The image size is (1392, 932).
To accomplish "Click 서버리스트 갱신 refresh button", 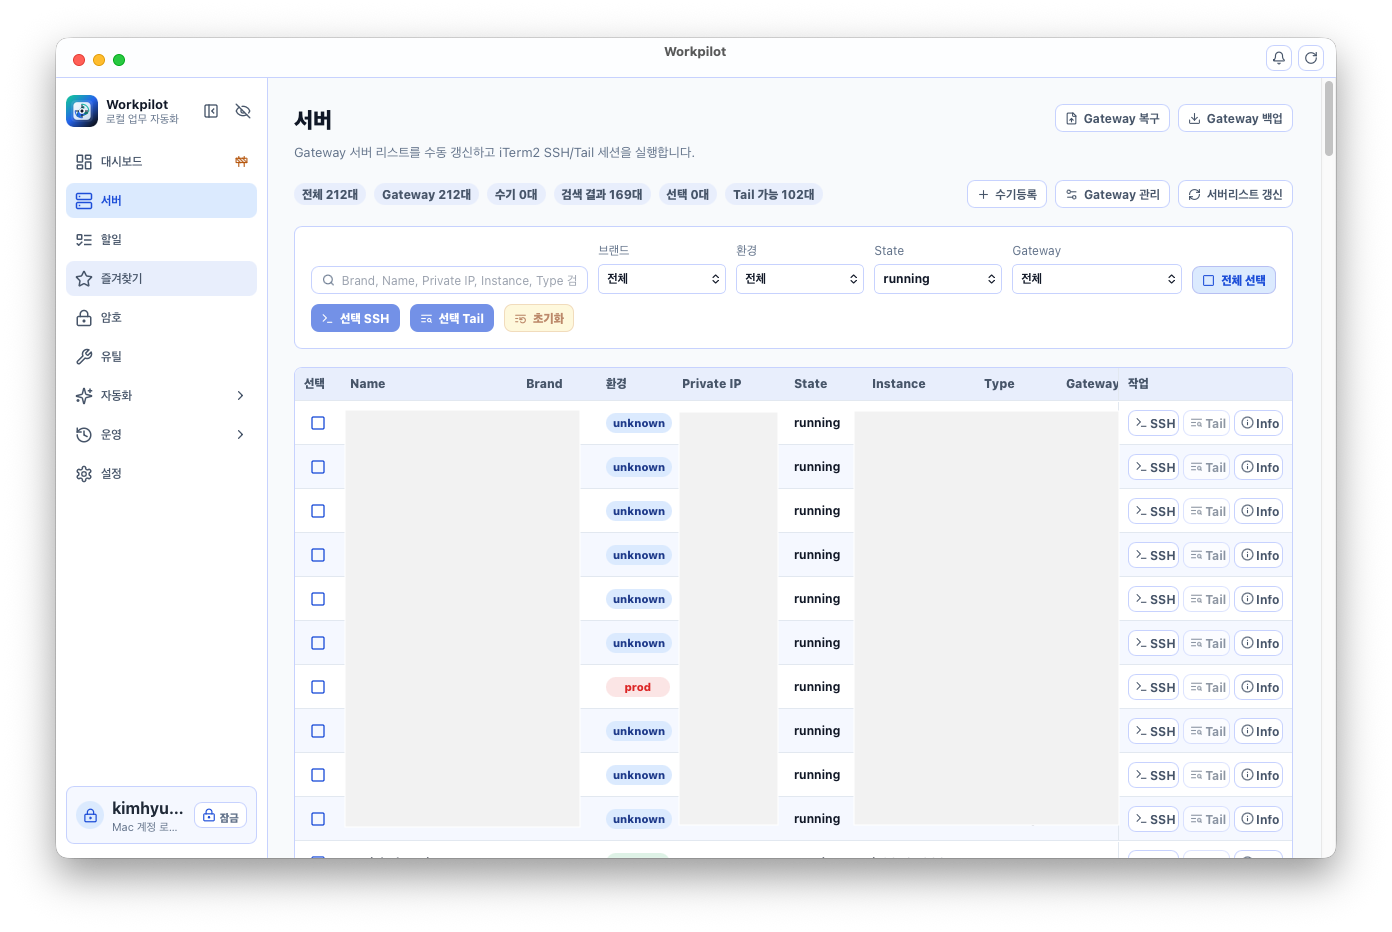I will [x=1235, y=194].
